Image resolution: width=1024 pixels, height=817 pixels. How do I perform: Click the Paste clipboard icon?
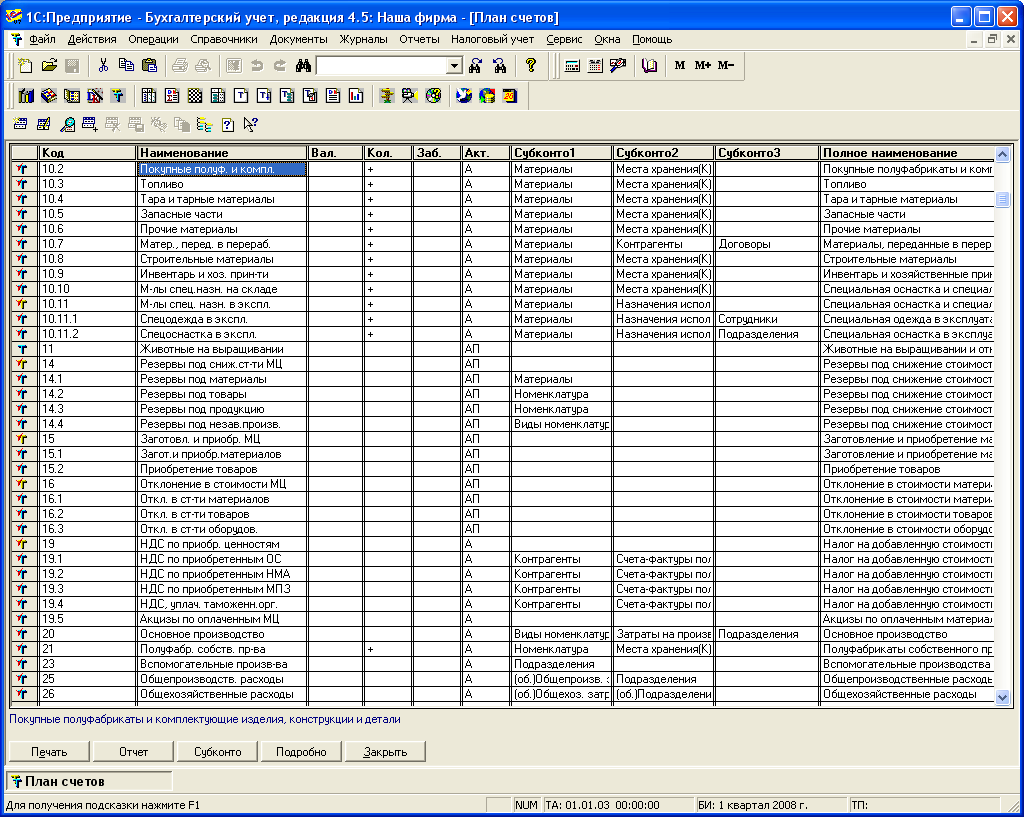[x=150, y=65]
